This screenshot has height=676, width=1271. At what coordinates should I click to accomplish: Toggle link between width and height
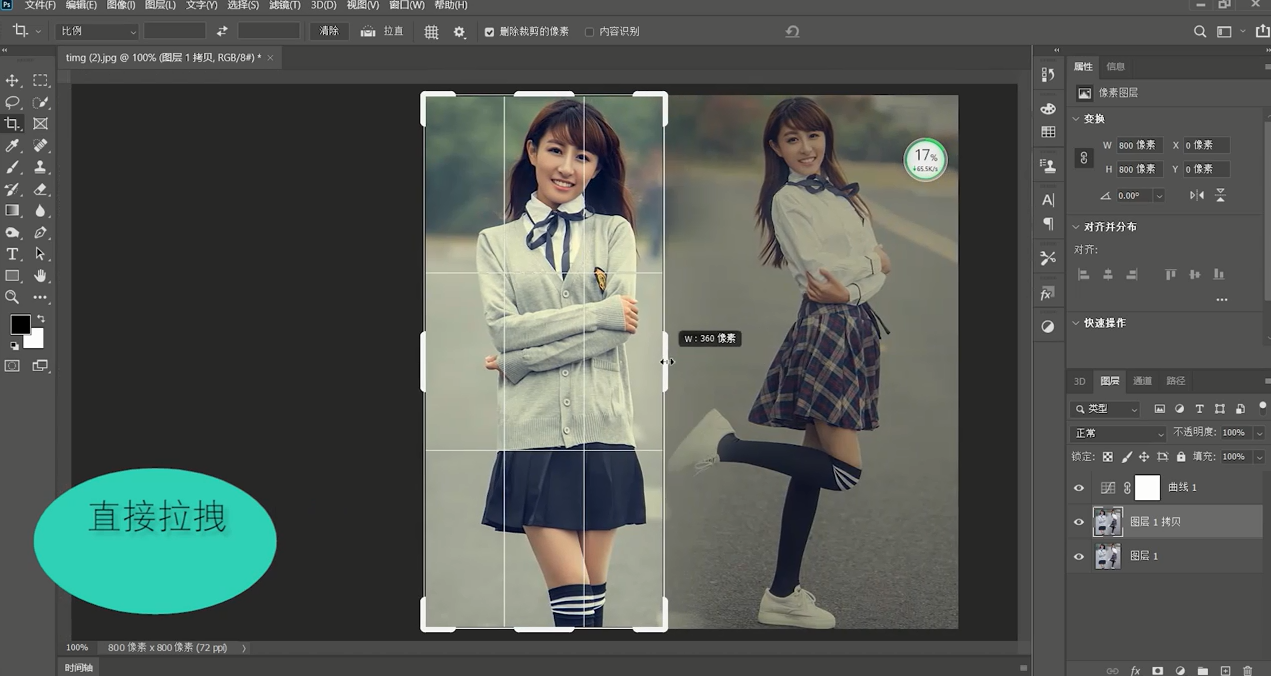(x=1083, y=157)
